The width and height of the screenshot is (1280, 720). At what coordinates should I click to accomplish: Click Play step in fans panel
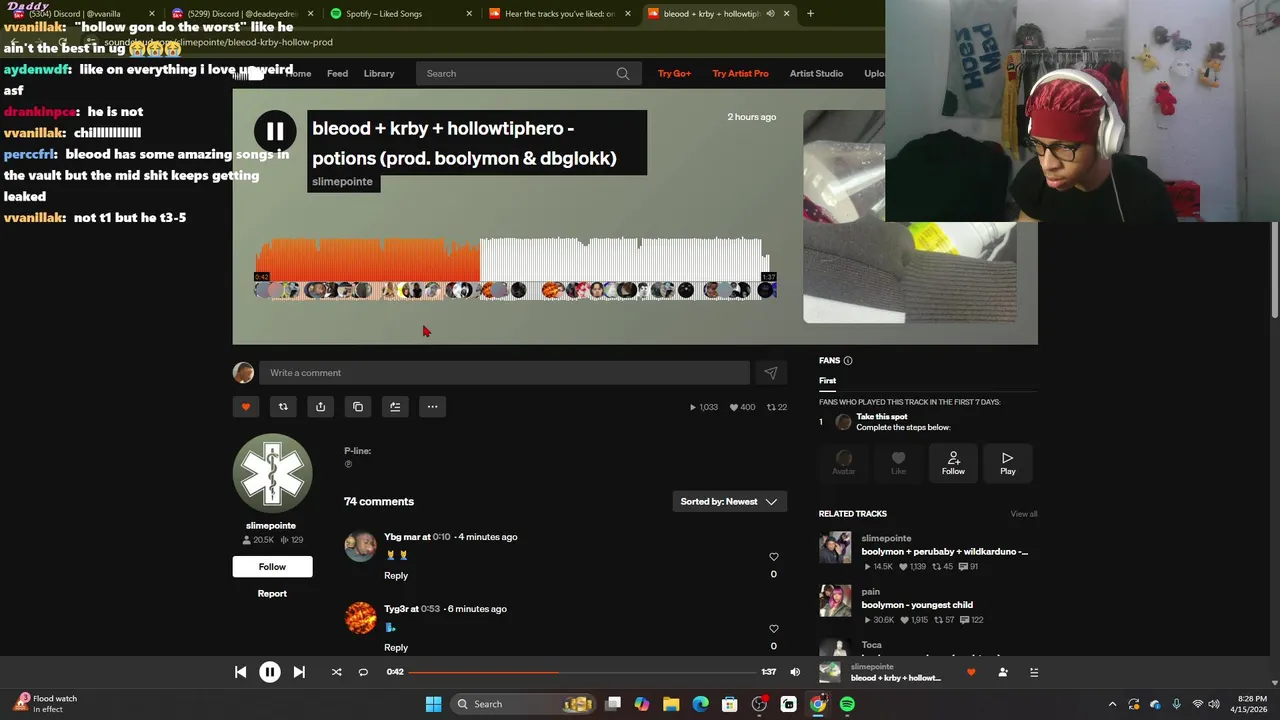click(1007, 463)
